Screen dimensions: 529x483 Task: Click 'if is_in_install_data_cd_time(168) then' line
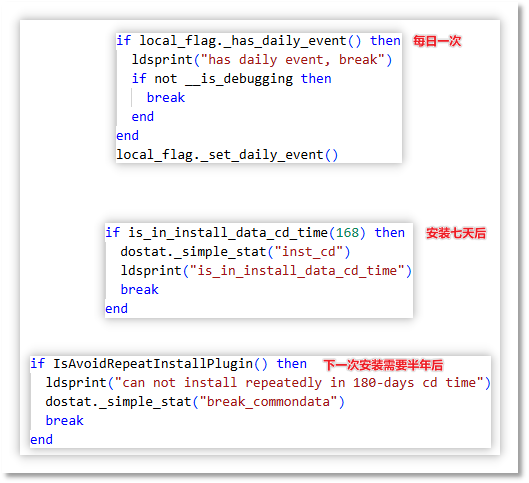coord(255,233)
